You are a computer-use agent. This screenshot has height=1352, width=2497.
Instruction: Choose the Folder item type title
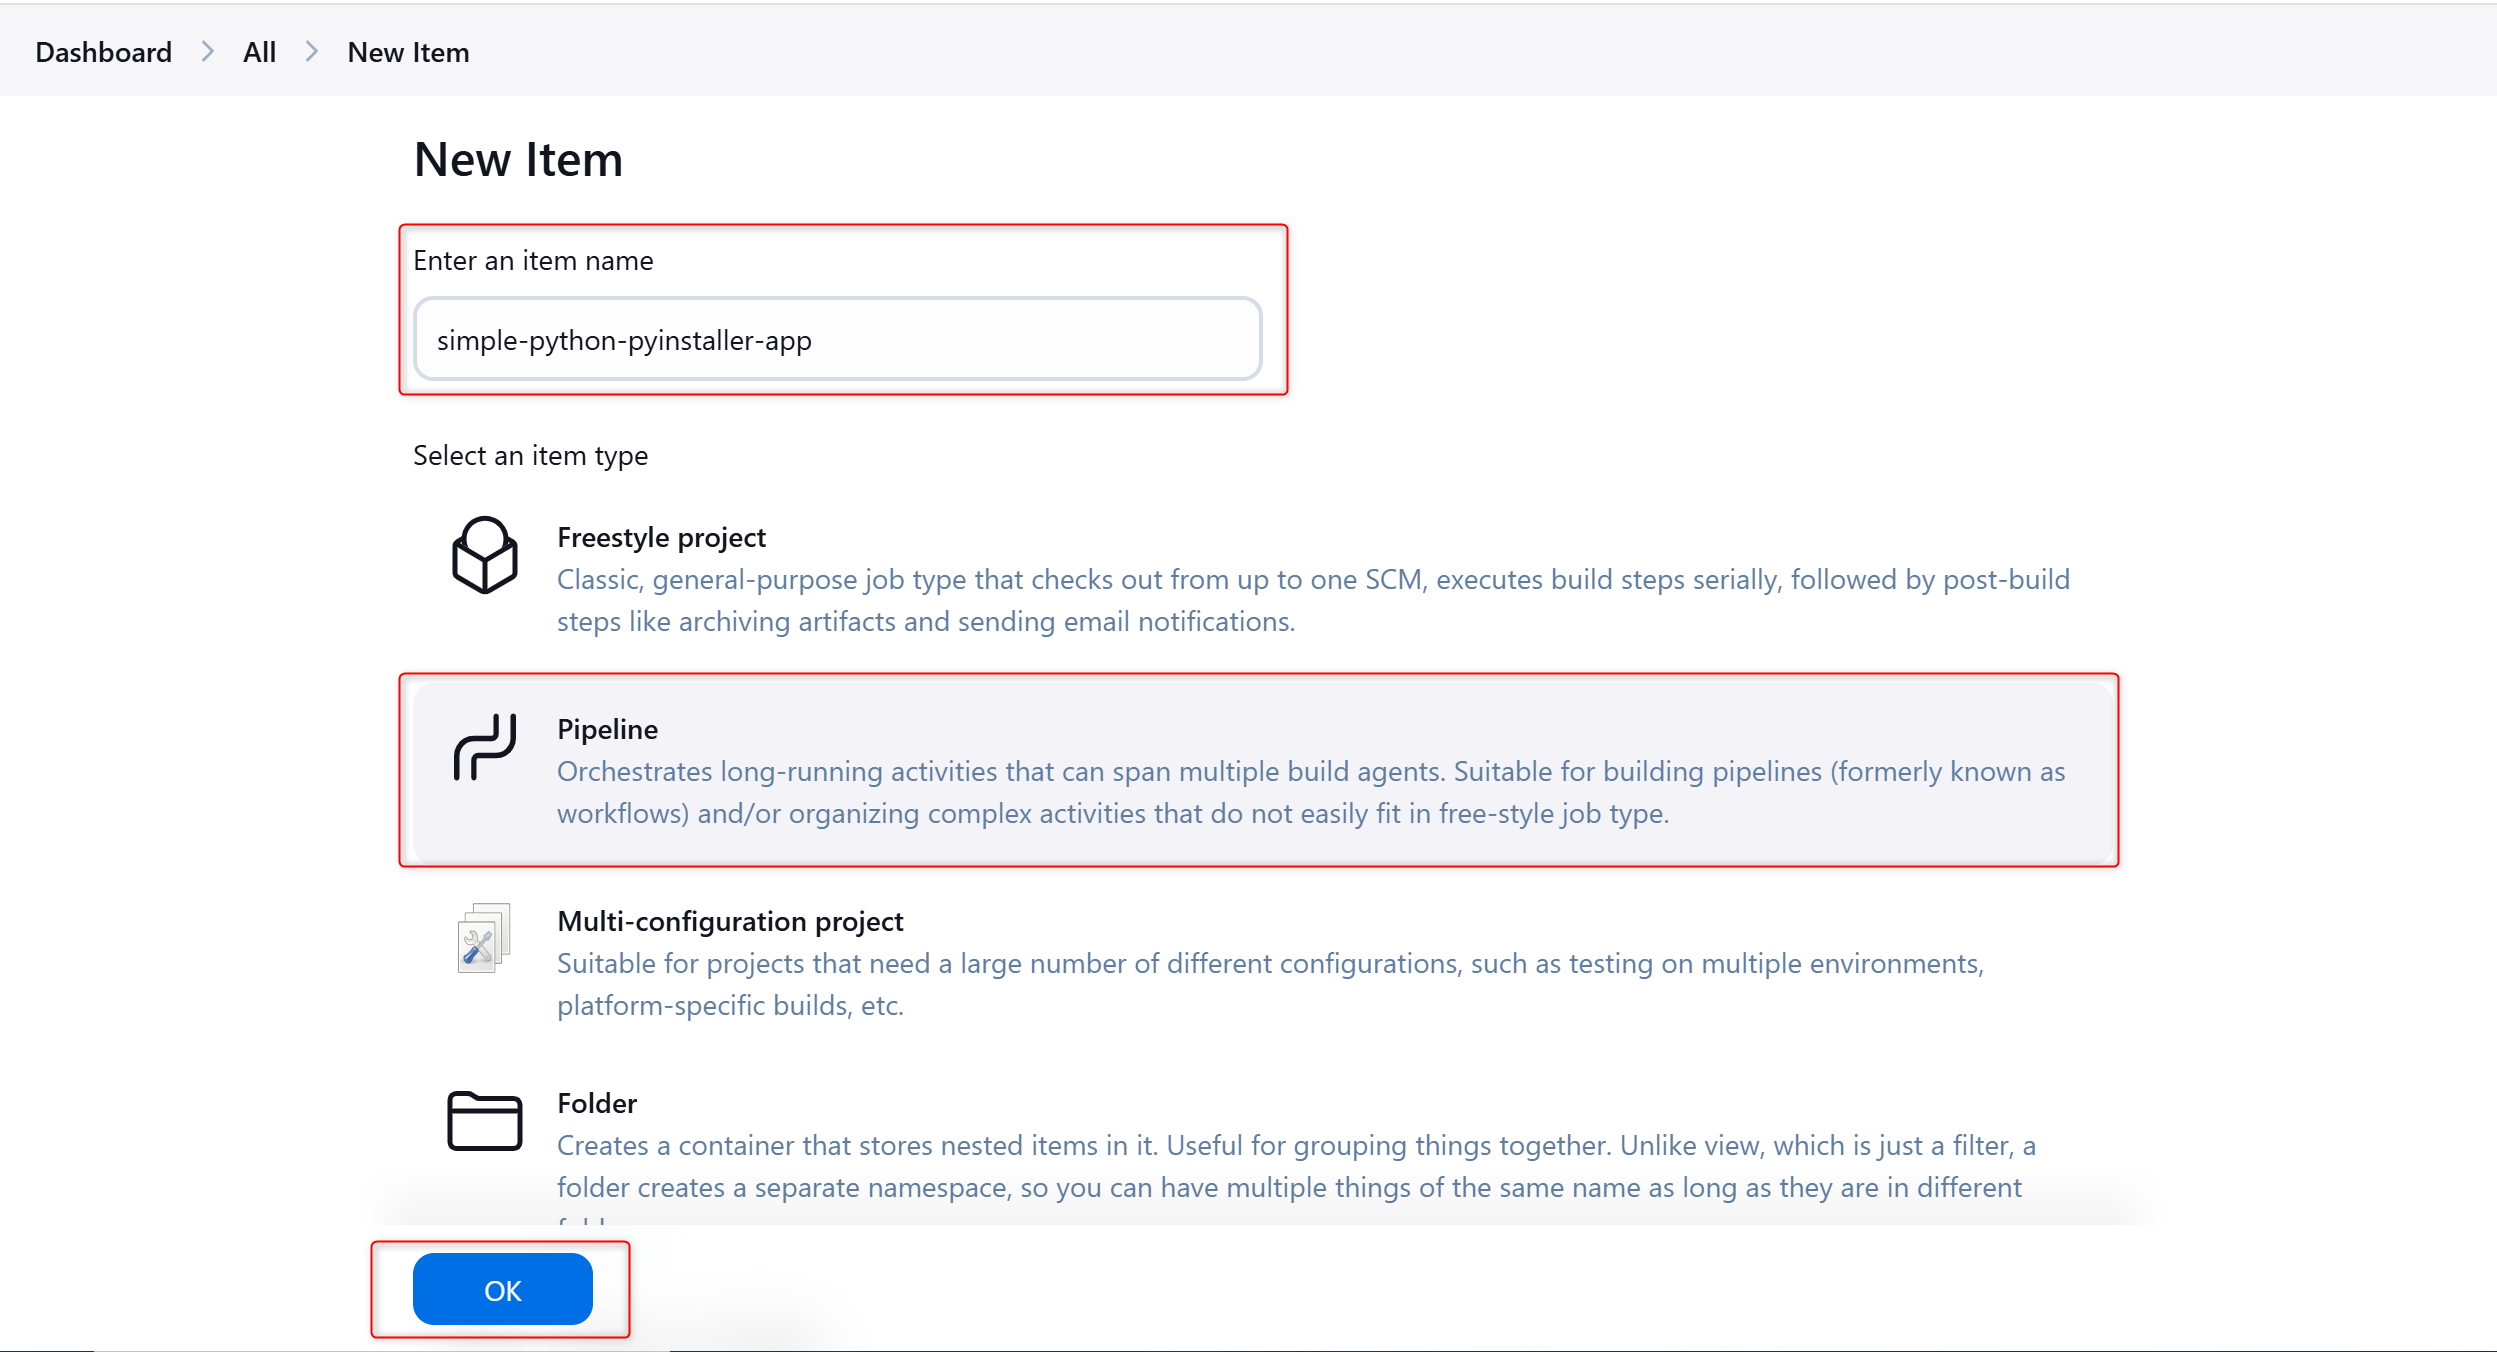coord(597,1104)
